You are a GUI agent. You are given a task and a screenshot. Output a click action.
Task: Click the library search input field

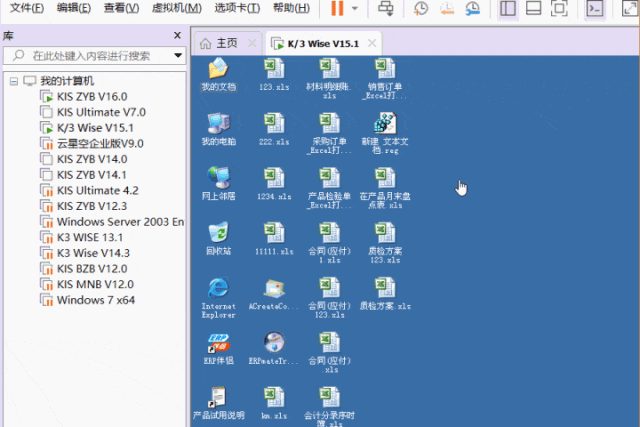(x=94, y=56)
